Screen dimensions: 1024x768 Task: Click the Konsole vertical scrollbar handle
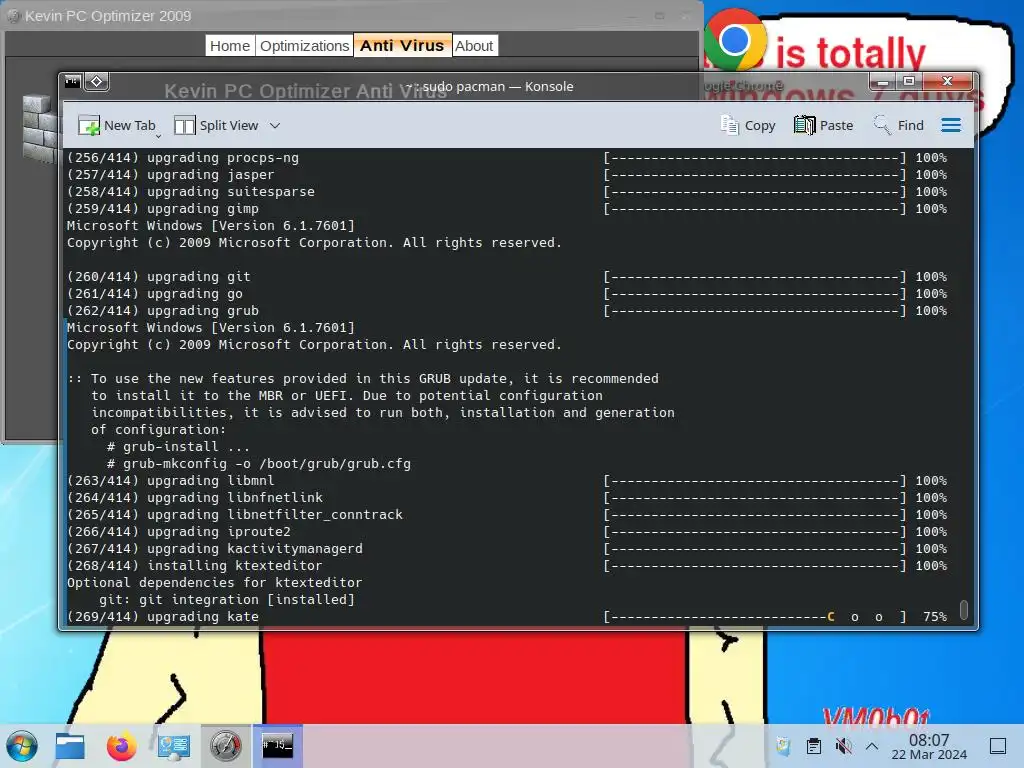963,609
